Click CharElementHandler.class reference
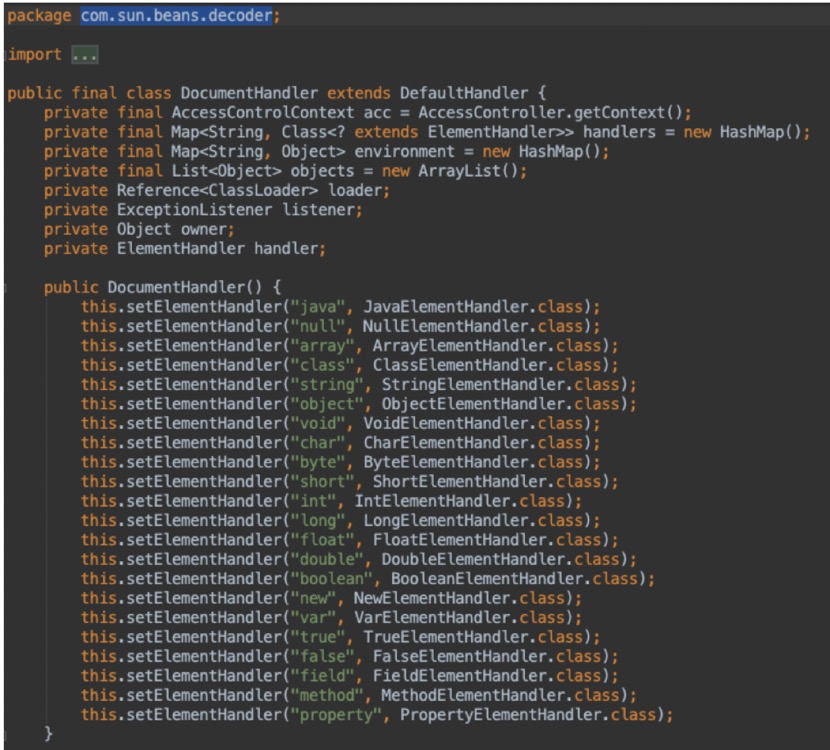Viewport: 830px width, 750px height. click(x=473, y=443)
